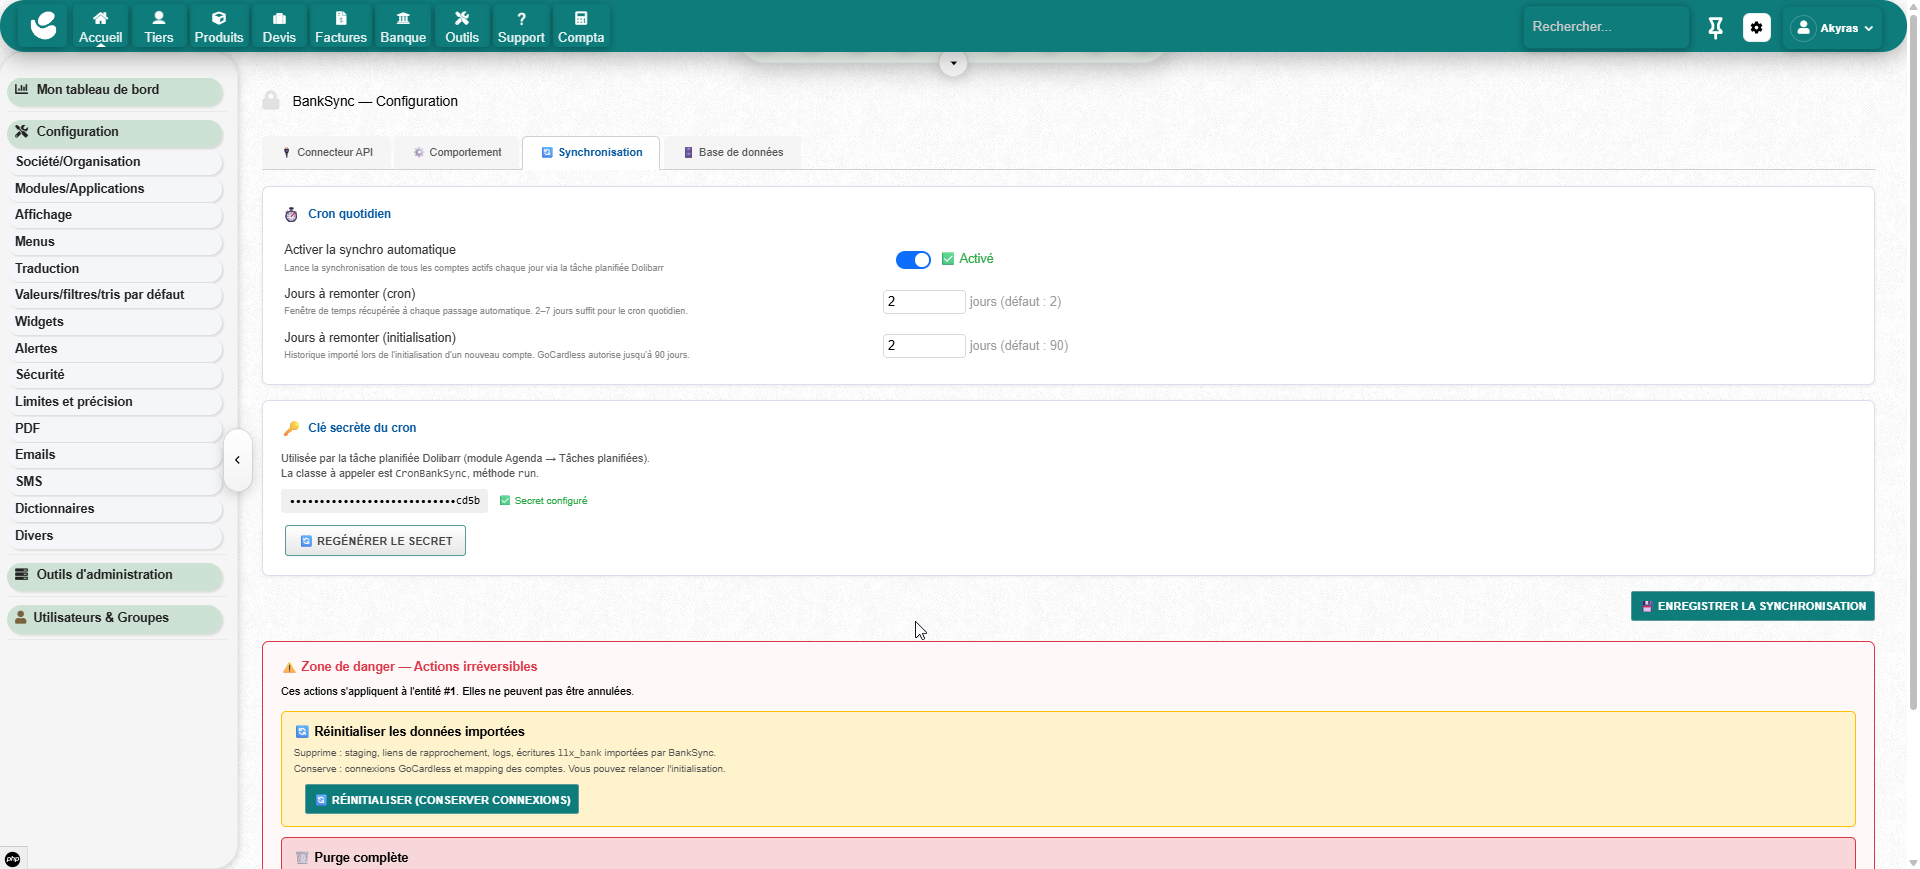Switch to the Comportement tab
Screen dimensions: 1920x869
point(457,153)
